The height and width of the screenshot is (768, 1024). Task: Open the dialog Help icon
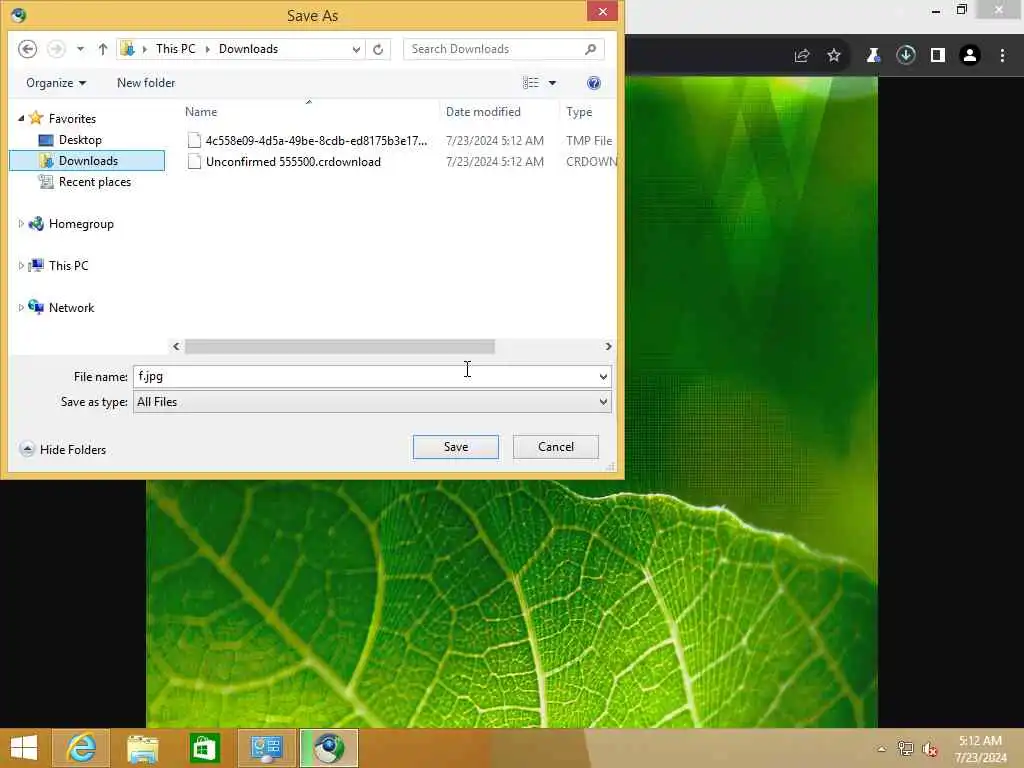[x=594, y=83]
